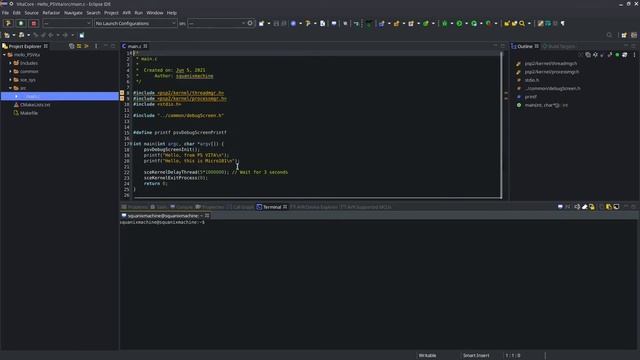Screen dimensions: 640x360
Task: Click the green Debug bug icon
Action: [445, 23]
